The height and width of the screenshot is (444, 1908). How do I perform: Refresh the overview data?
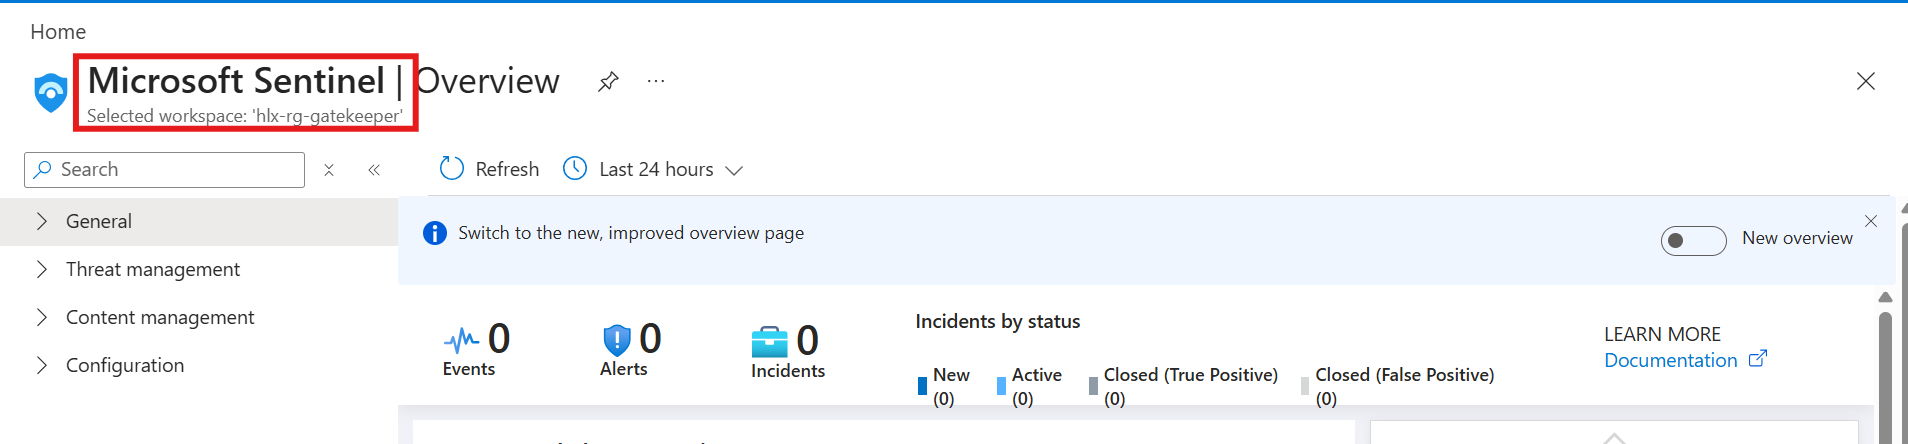click(x=490, y=169)
